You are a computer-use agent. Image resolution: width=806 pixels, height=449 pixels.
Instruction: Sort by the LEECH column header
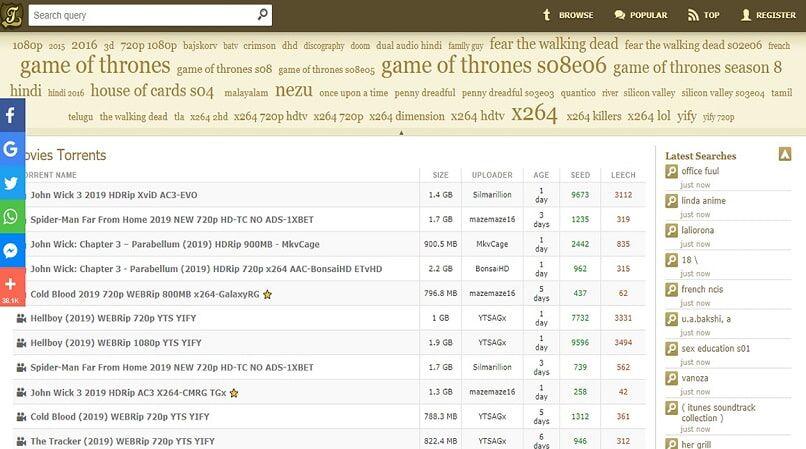623,175
